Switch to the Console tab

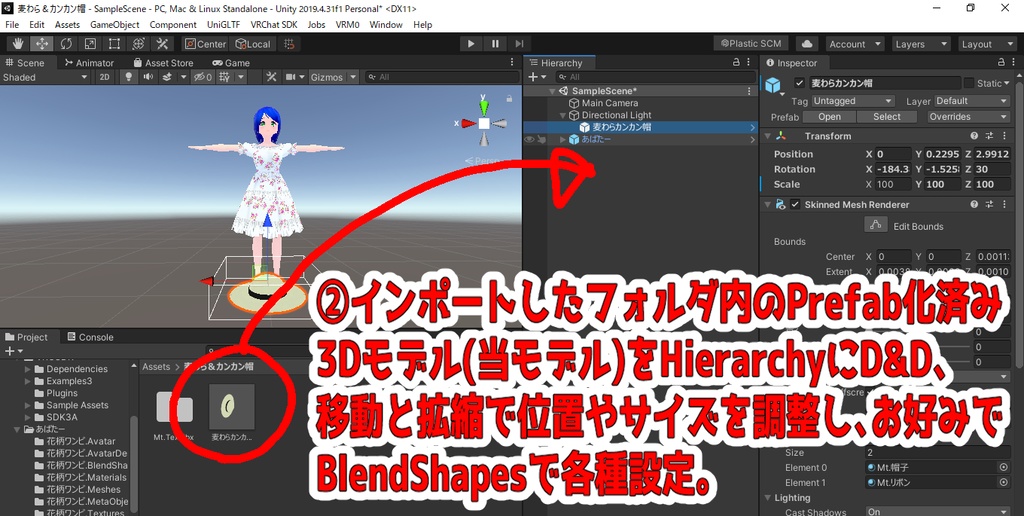[x=89, y=337]
